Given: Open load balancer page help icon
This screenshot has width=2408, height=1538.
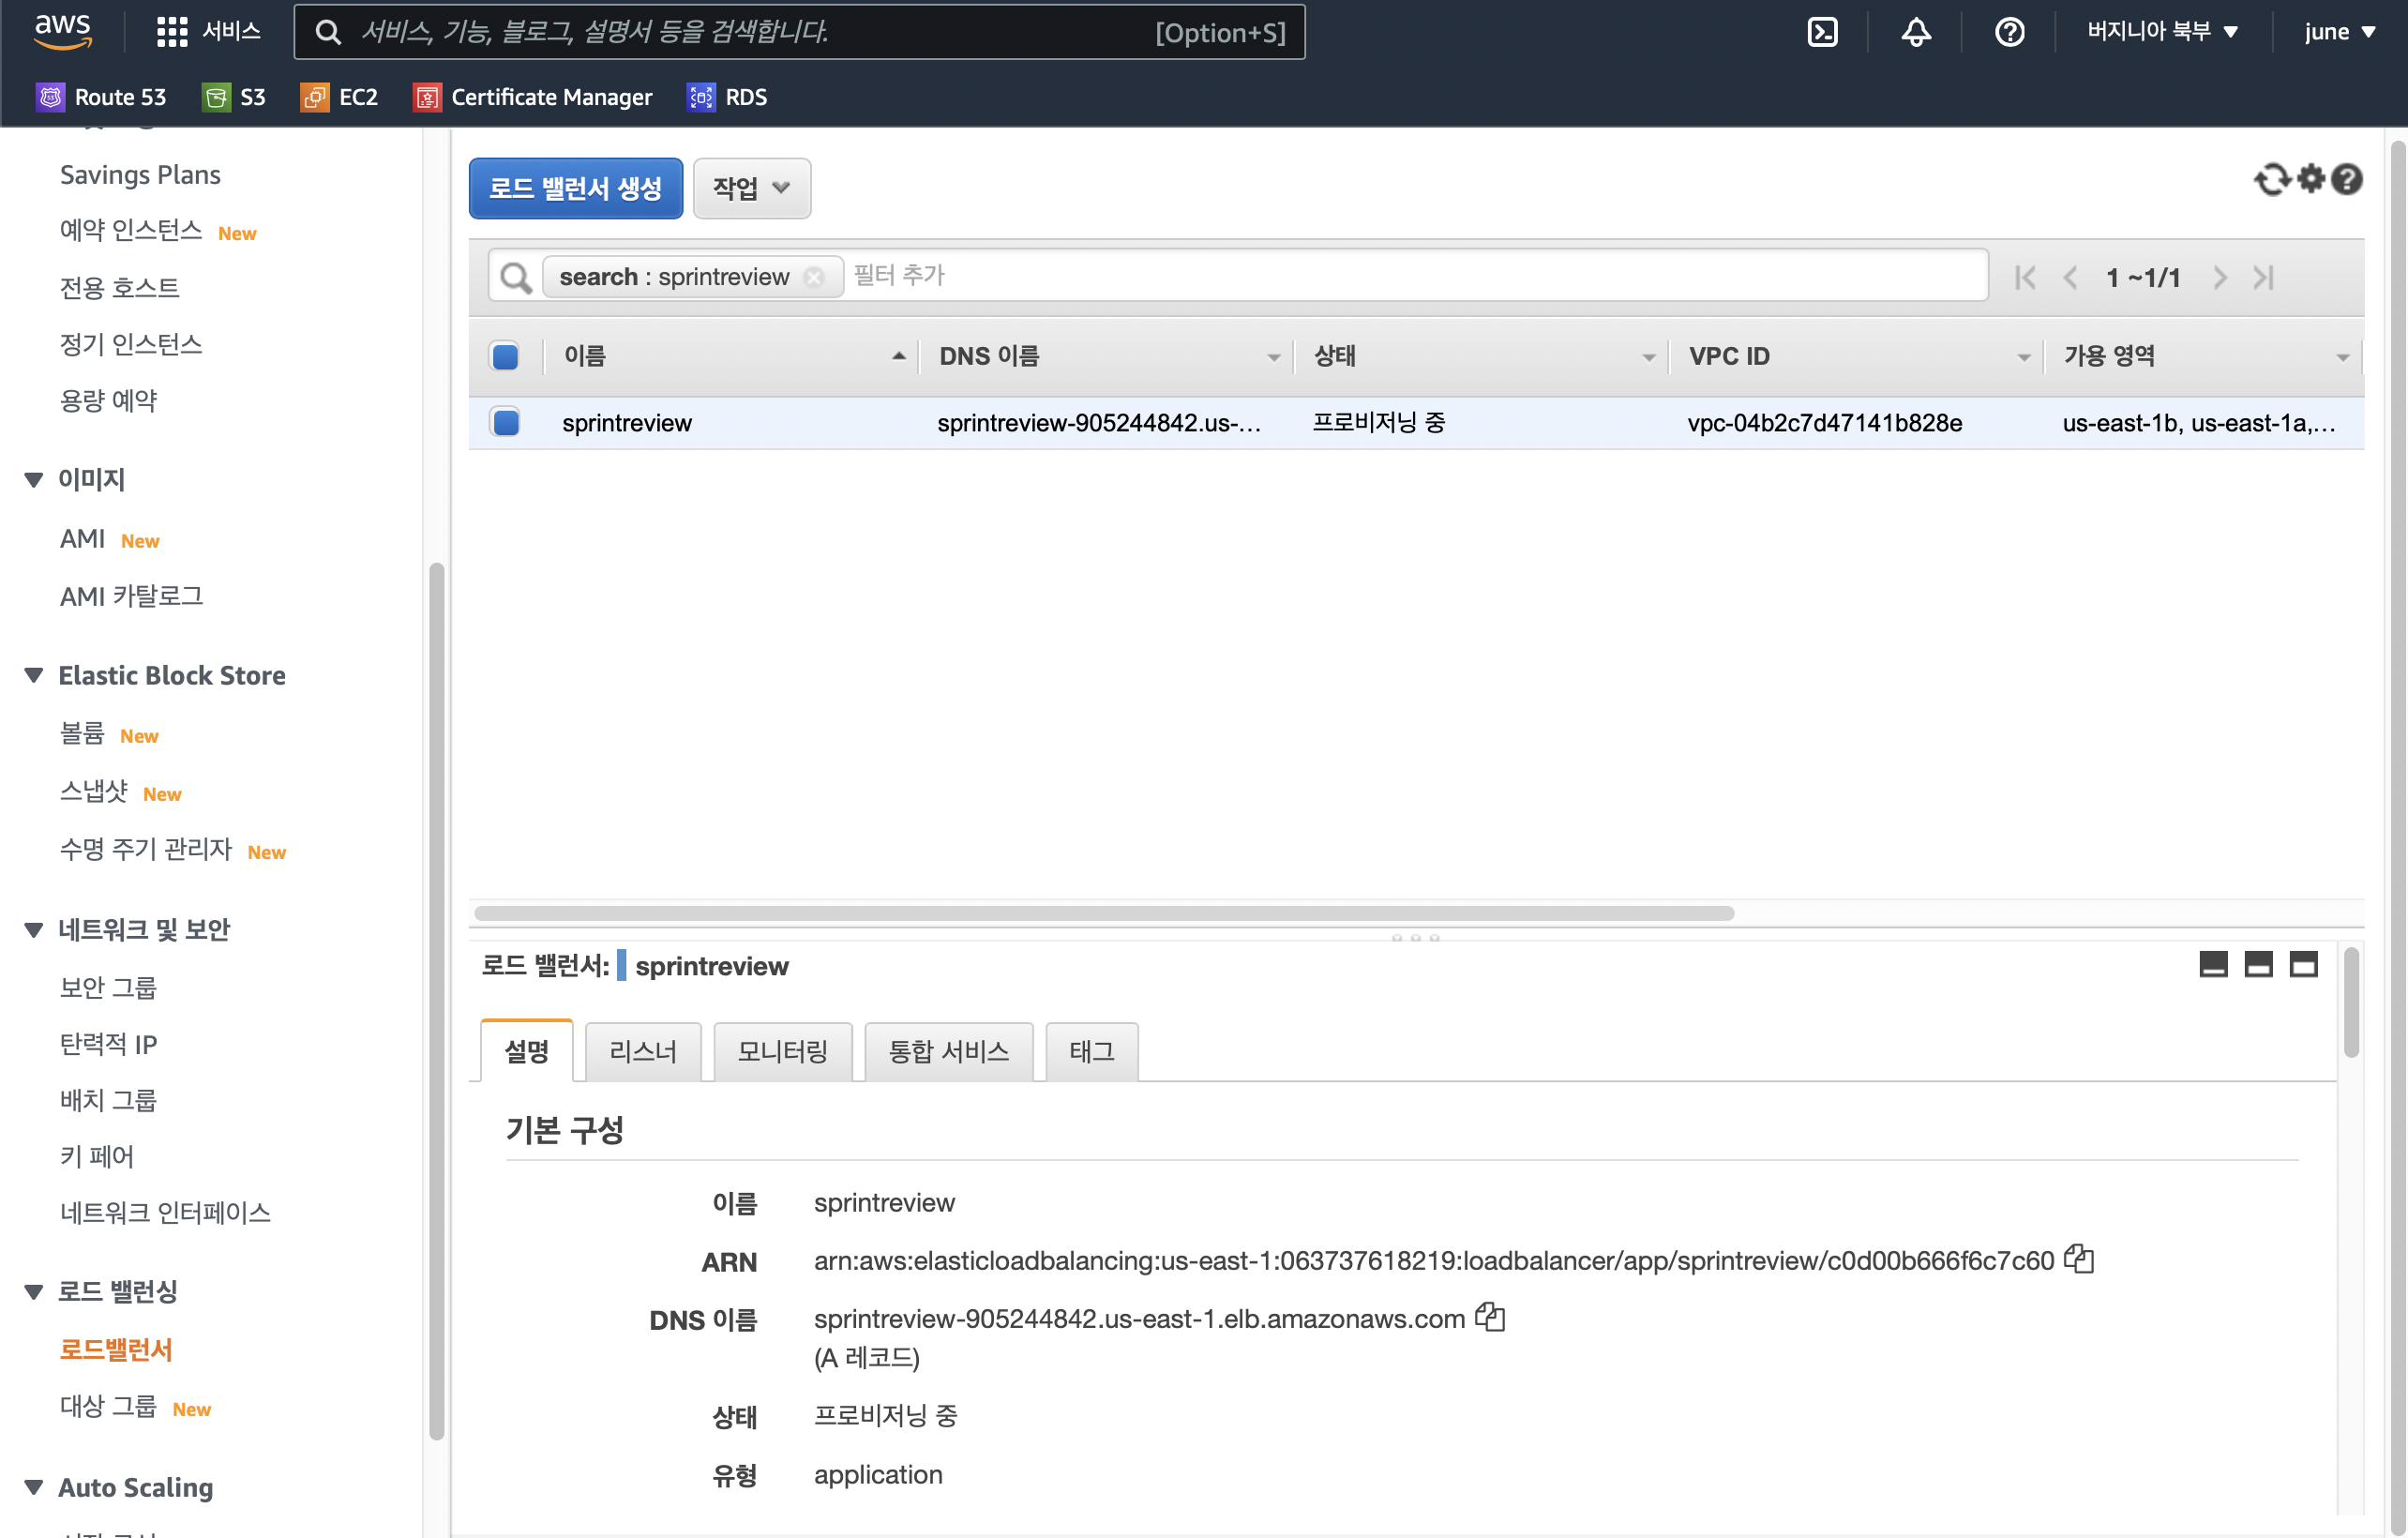Looking at the screenshot, I should [2346, 179].
